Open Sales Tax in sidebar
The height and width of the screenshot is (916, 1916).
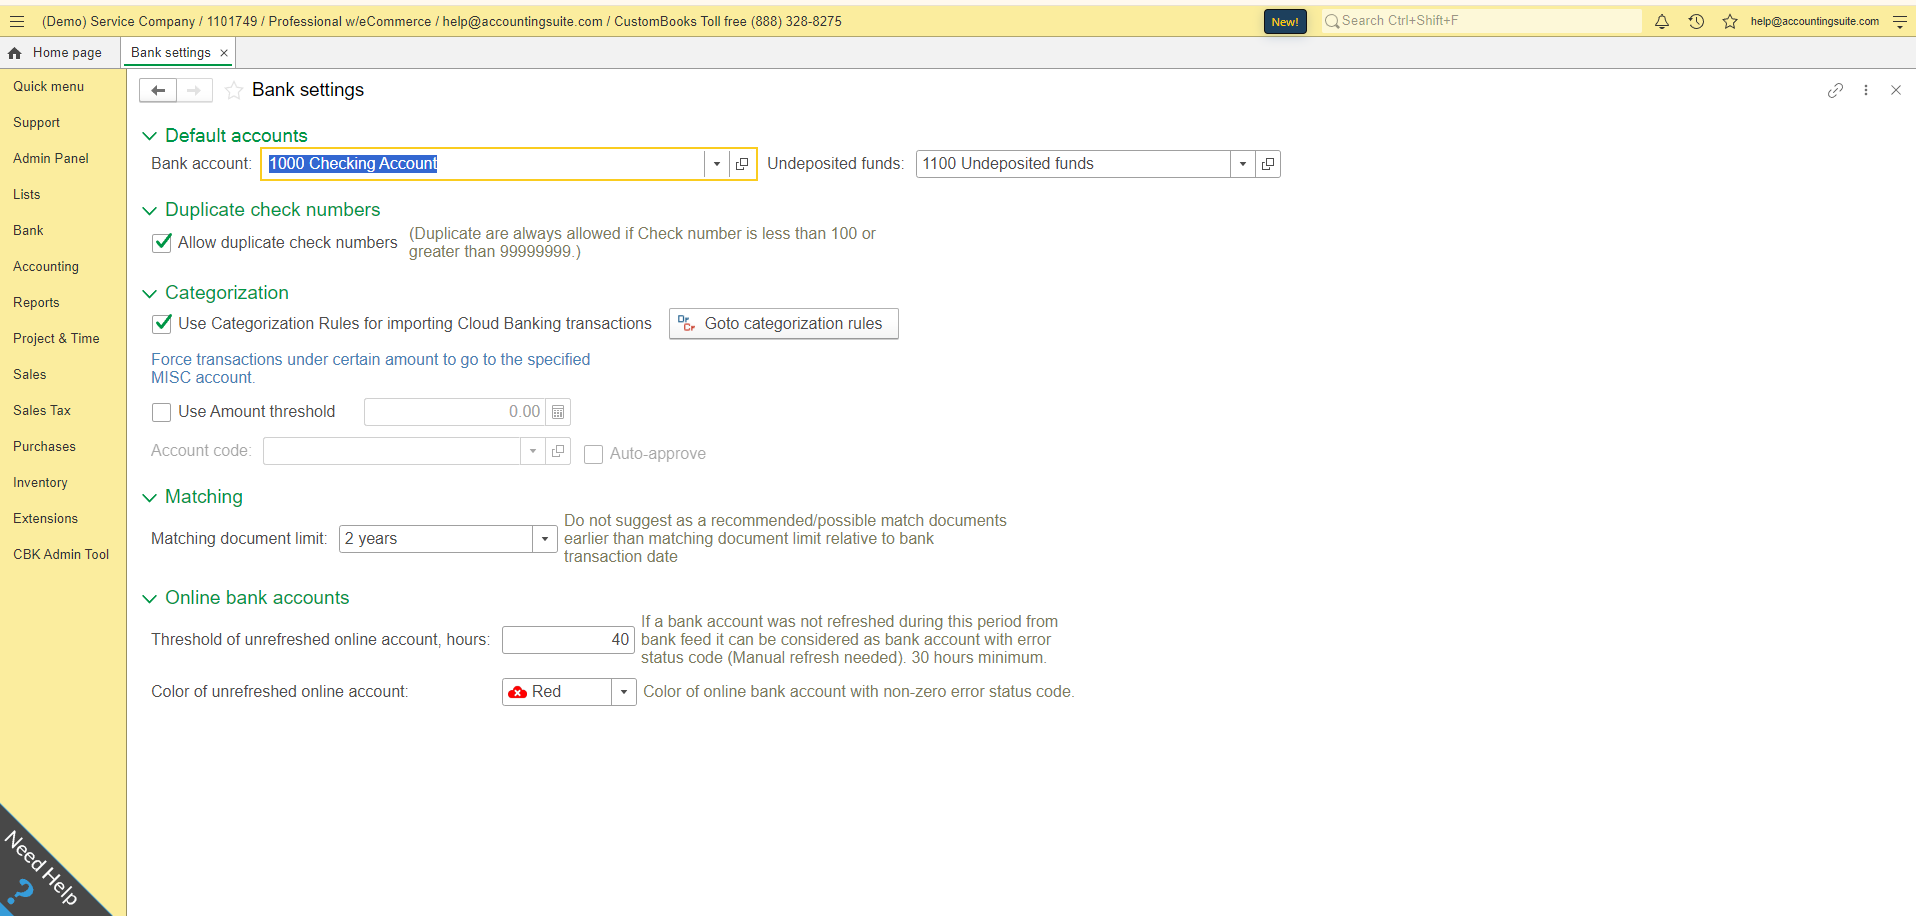42,411
